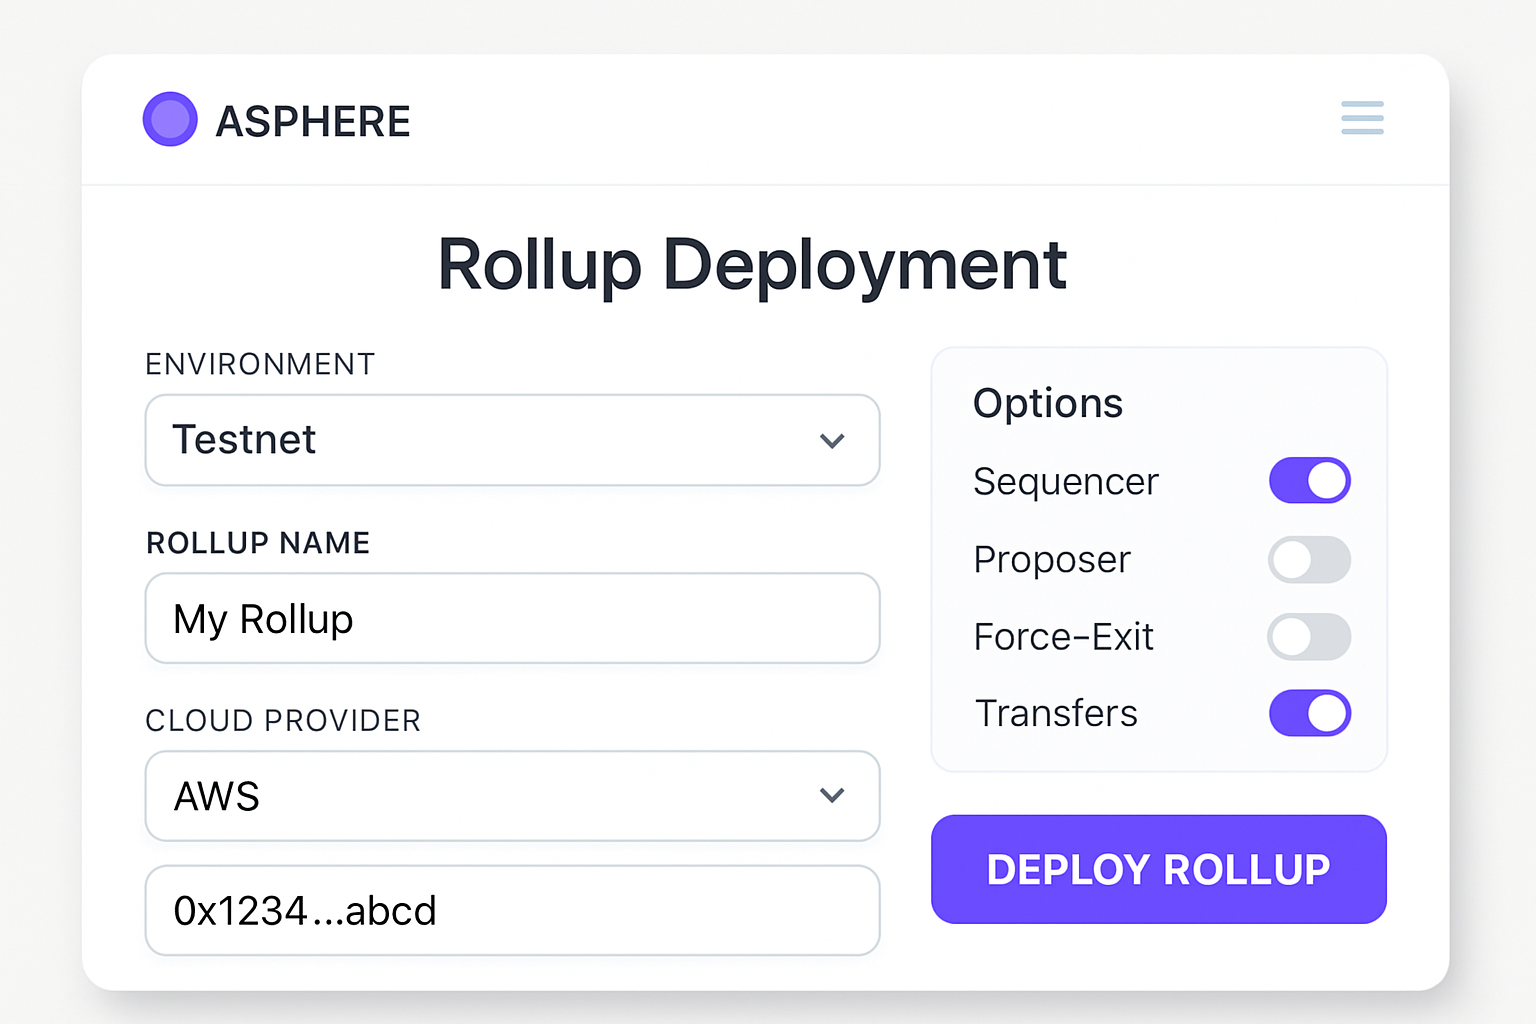Disable the Transfers toggle
The width and height of the screenshot is (1536, 1024).
click(x=1310, y=713)
